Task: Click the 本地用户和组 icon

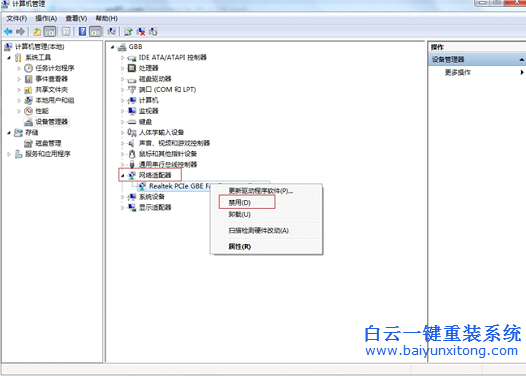Action: (x=29, y=100)
